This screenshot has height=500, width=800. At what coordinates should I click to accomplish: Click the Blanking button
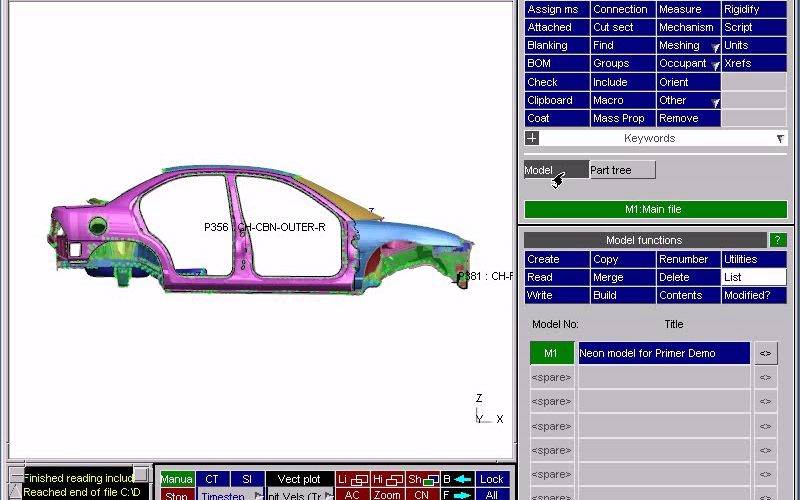[x=557, y=45]
